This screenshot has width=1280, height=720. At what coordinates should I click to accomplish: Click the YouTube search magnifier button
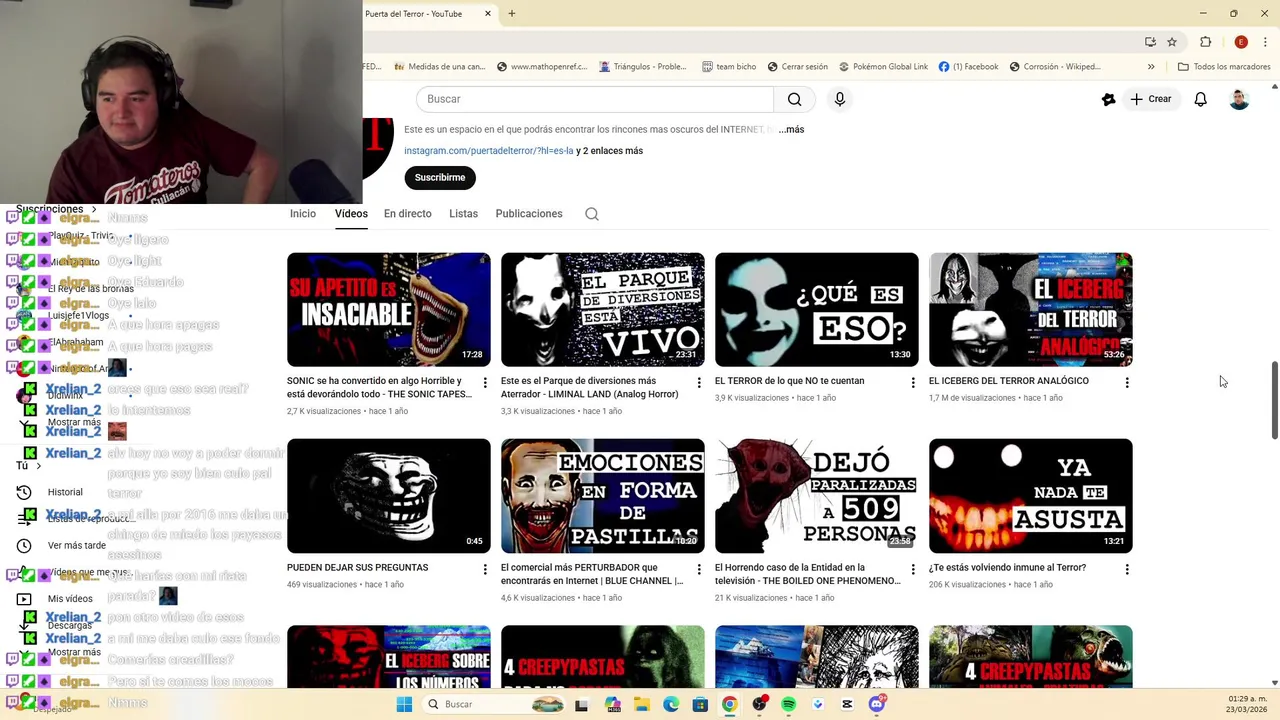[794, 99]
